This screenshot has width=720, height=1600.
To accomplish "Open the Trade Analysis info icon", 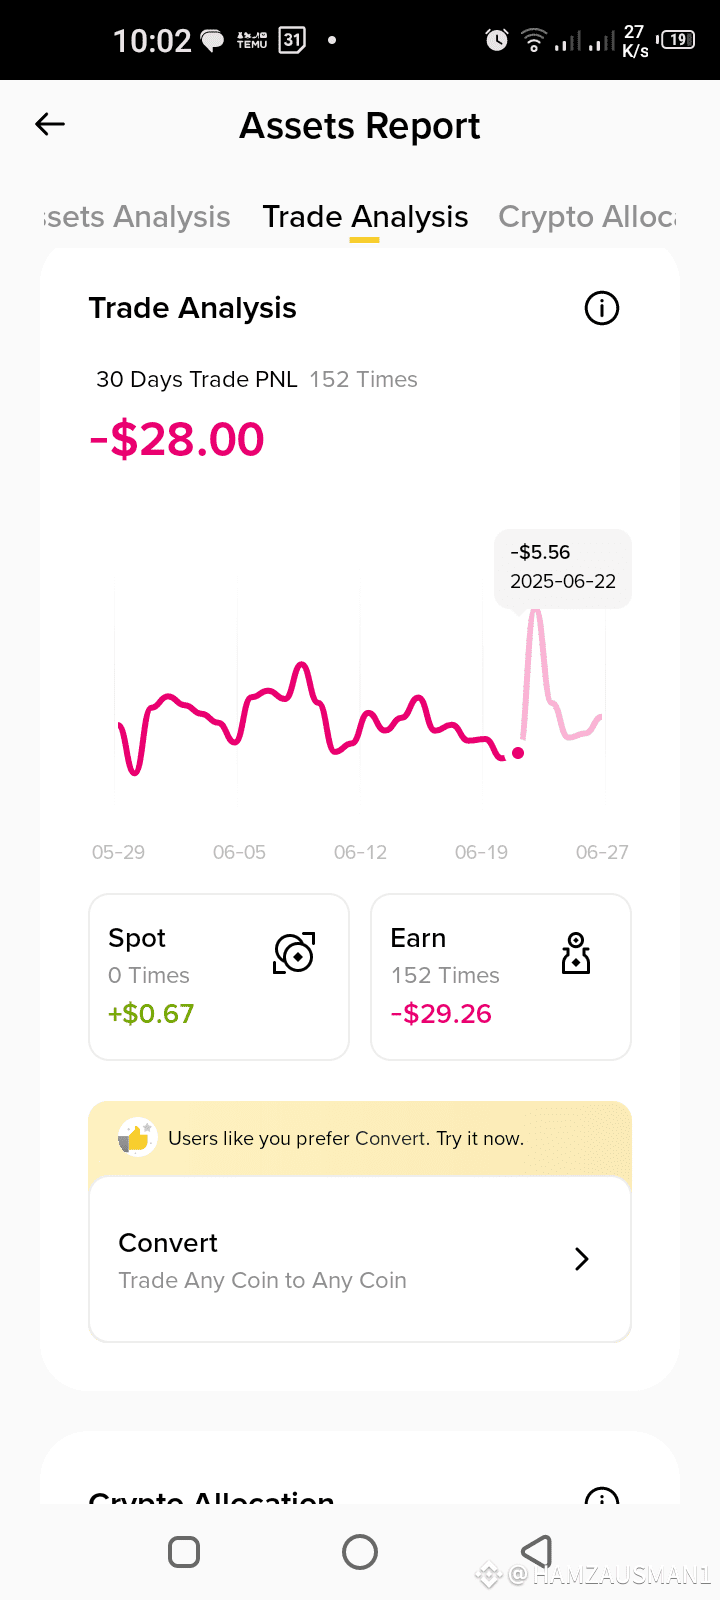I will tap(602, 308).
